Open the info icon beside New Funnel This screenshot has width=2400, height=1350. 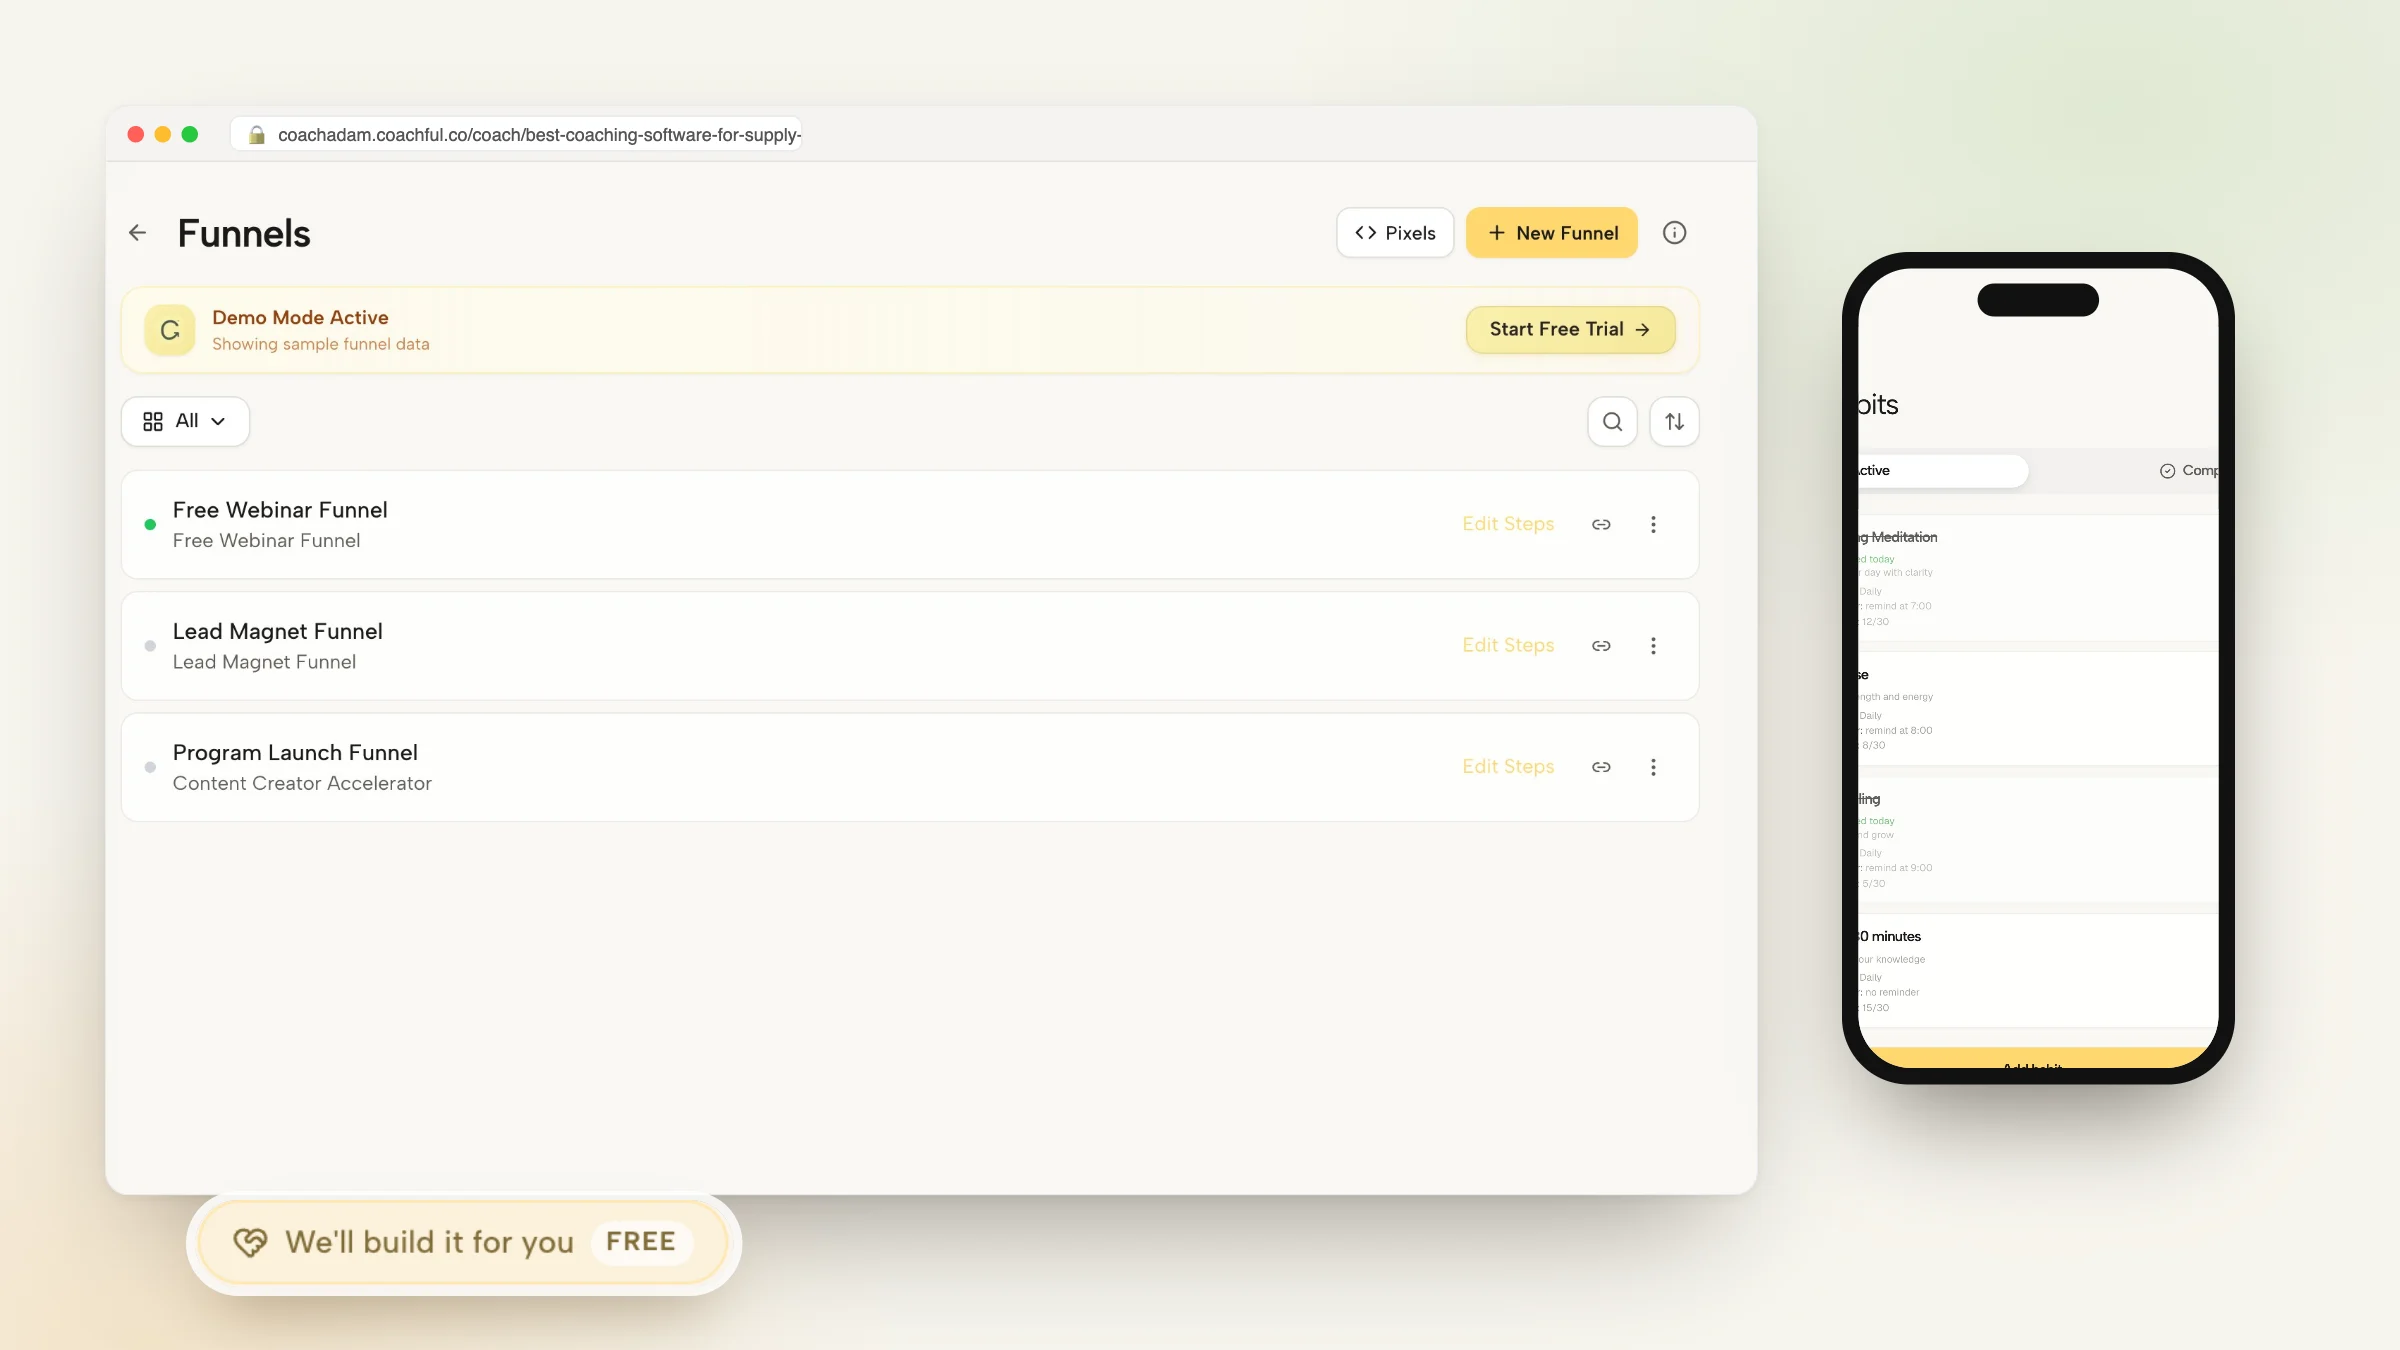coord(1674,233)
